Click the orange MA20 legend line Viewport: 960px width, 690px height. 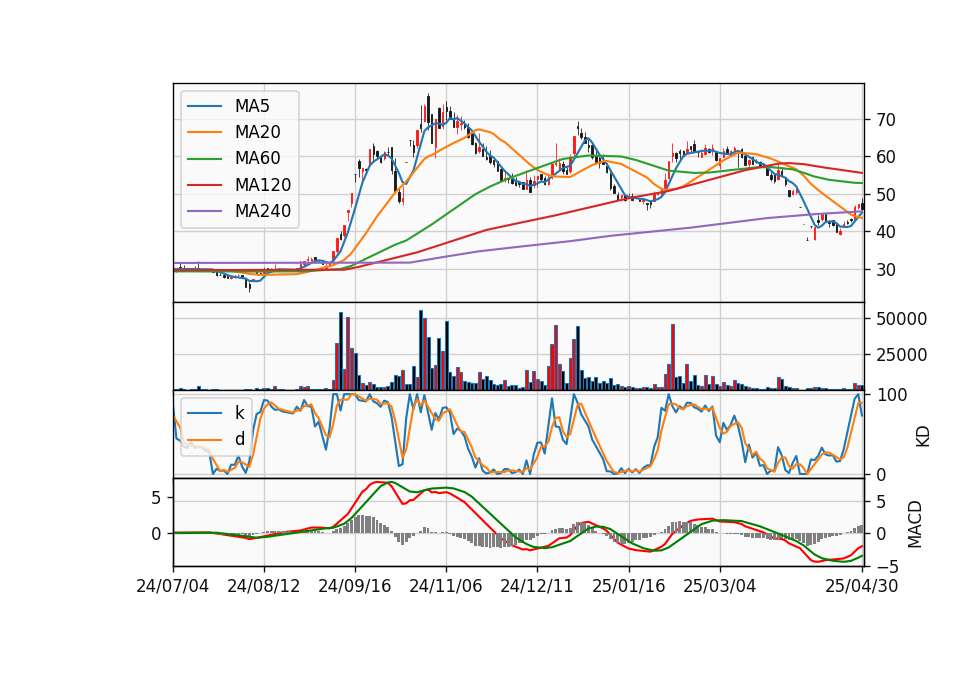(x=204, y=133)
